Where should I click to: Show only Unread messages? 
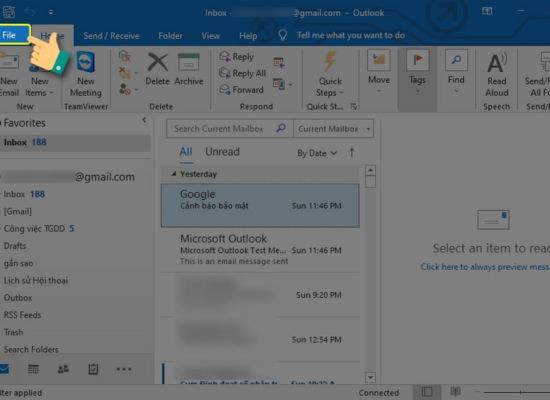222,152
